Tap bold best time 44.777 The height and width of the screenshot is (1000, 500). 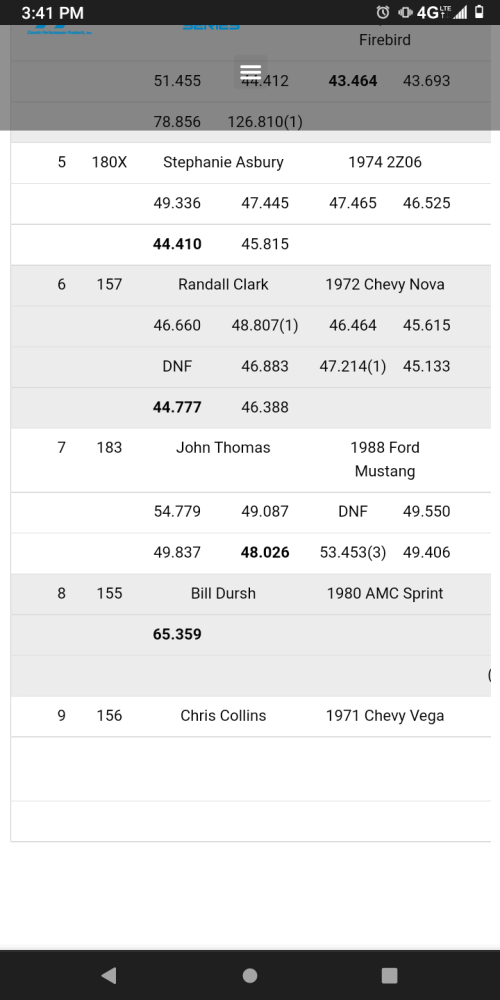(177, 408)
